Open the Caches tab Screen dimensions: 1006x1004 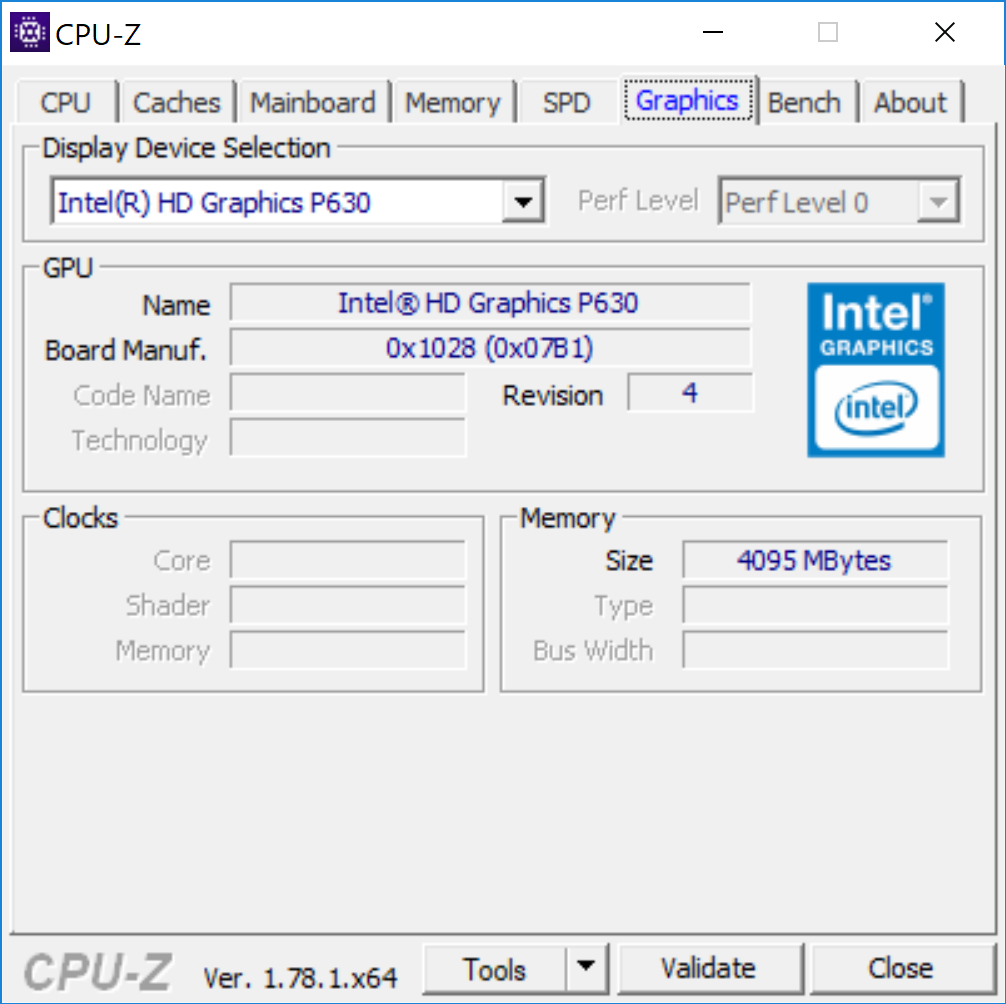point(176,103)
